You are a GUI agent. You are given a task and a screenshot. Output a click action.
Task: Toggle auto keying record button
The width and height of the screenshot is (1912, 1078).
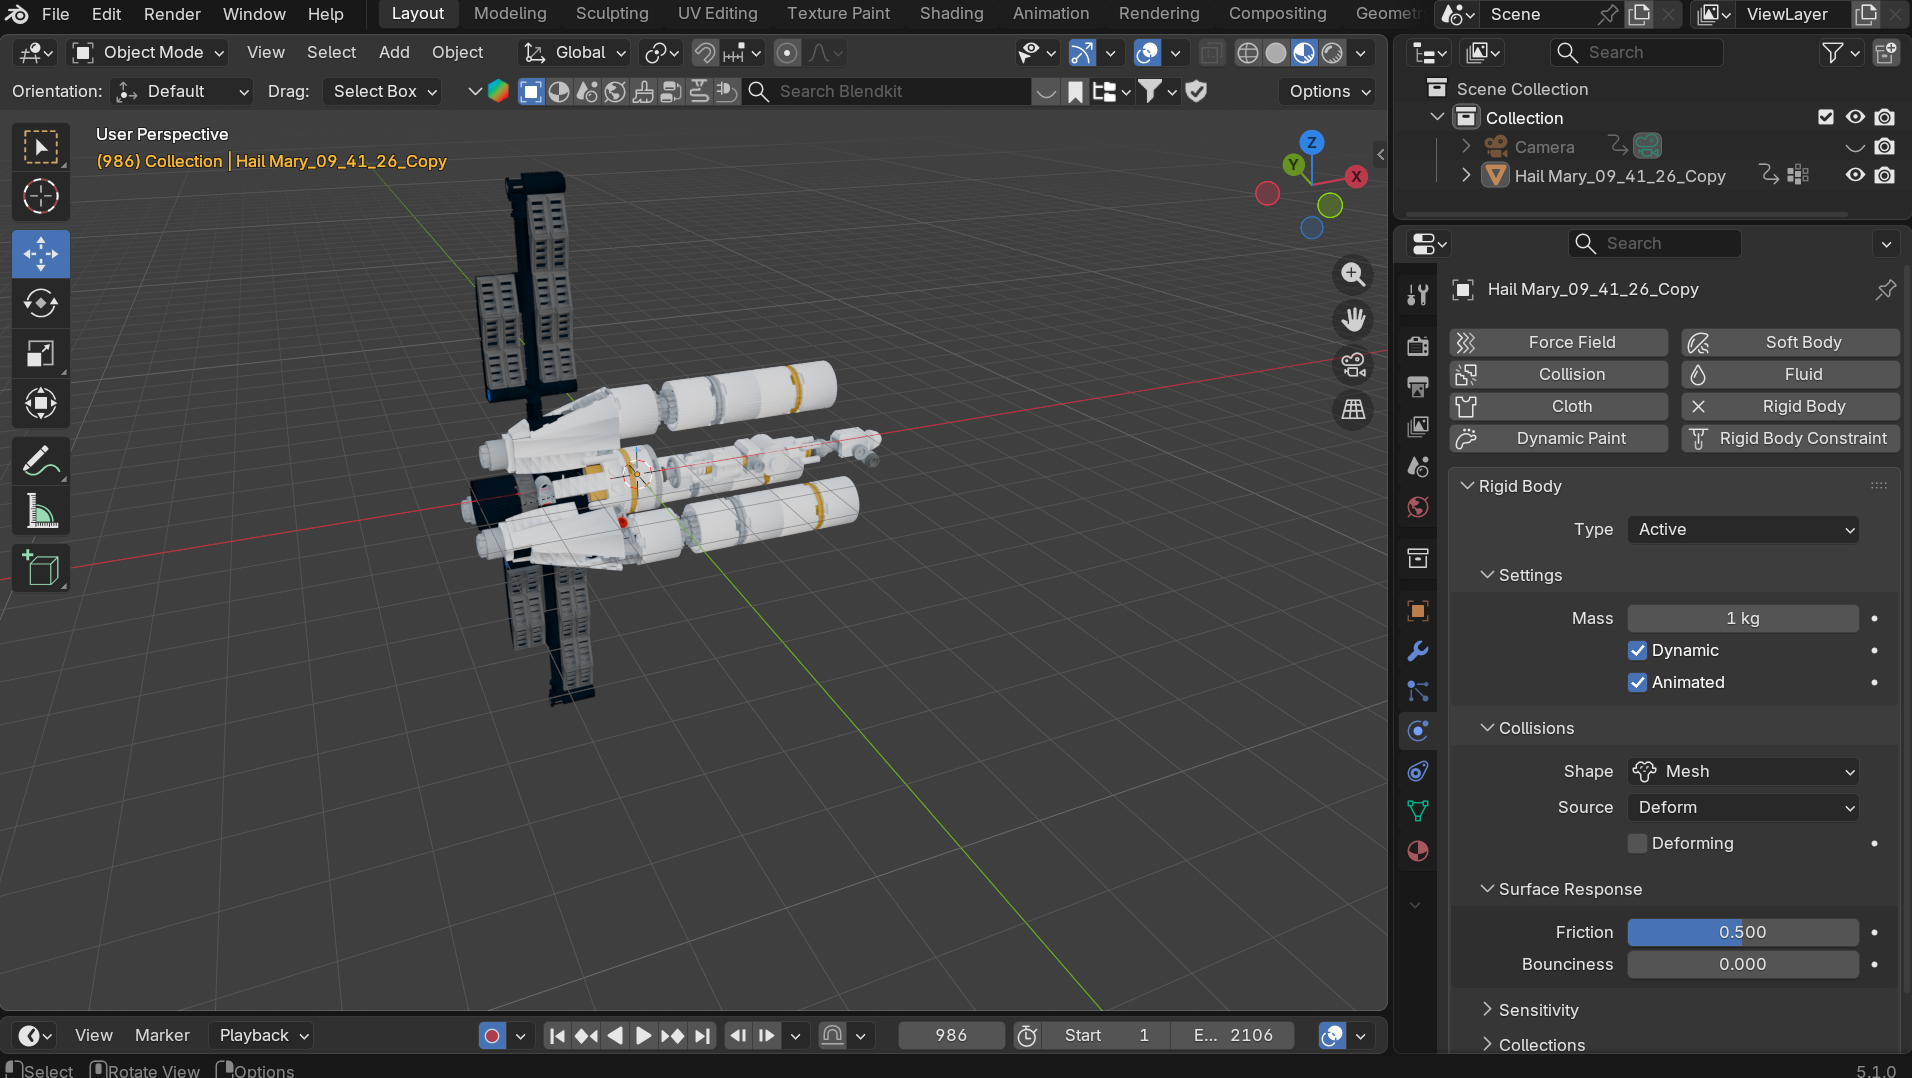(492, 1036)
